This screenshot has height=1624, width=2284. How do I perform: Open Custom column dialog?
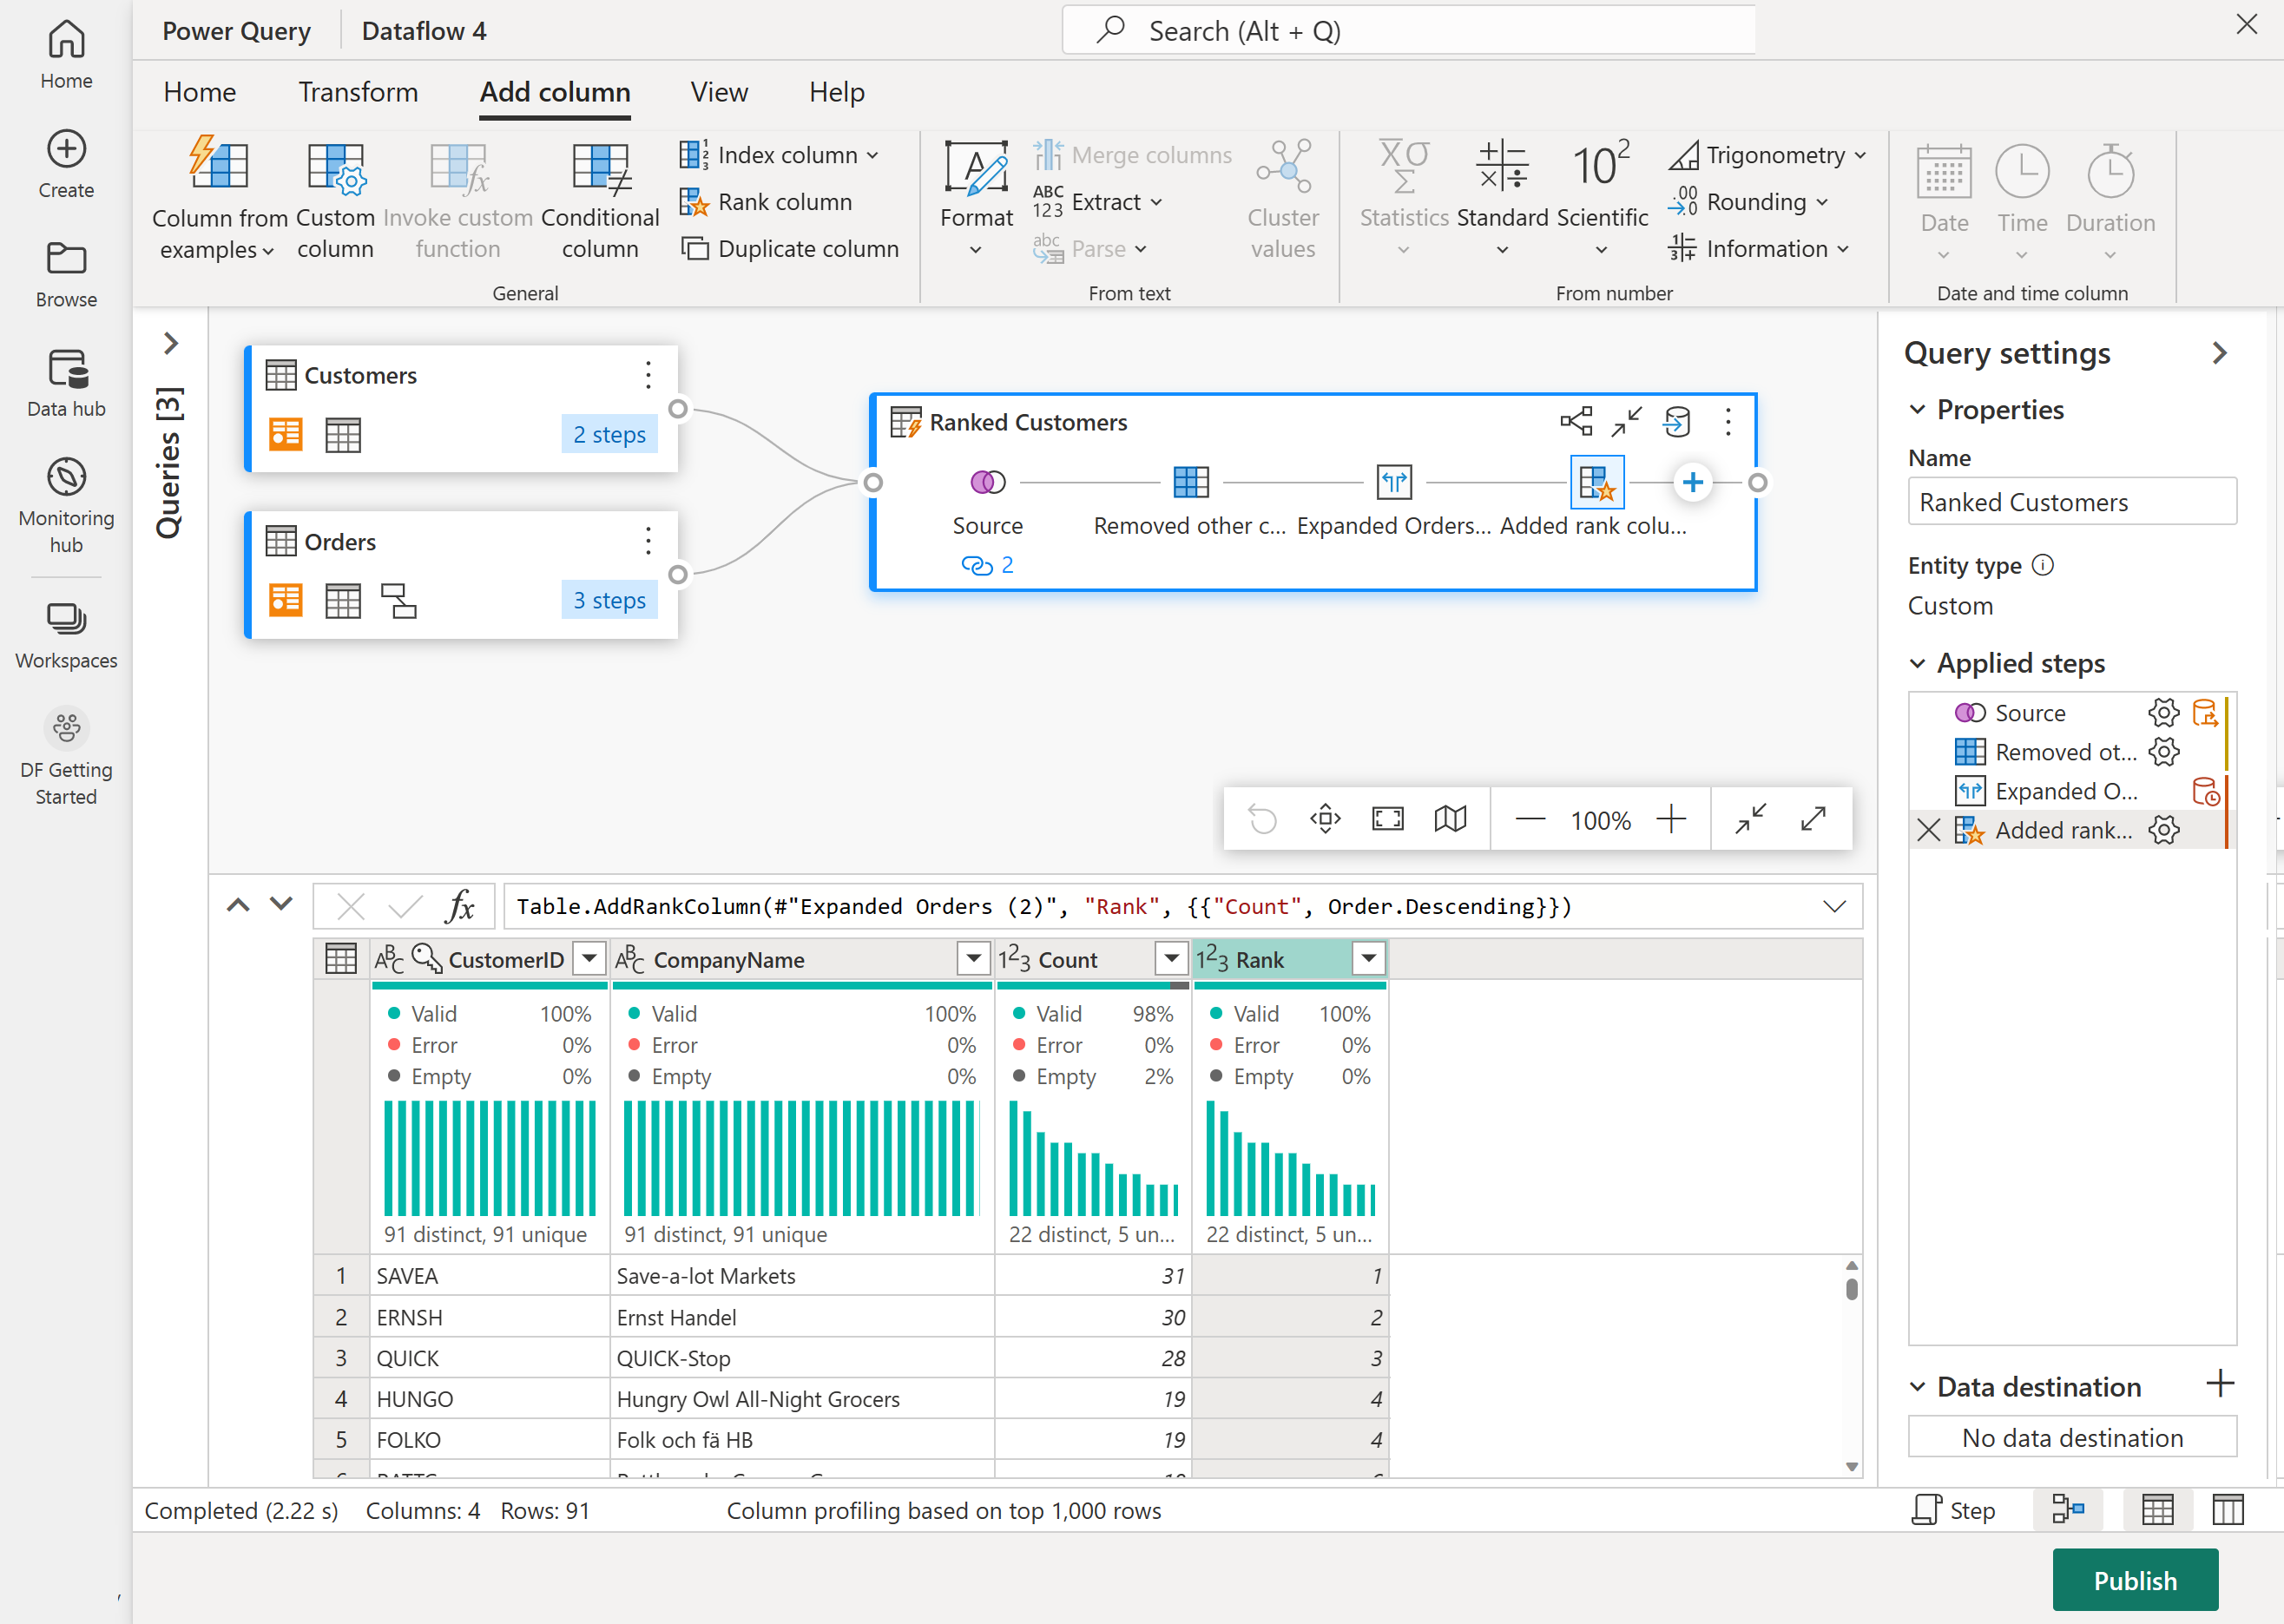(x=335, y=200)
